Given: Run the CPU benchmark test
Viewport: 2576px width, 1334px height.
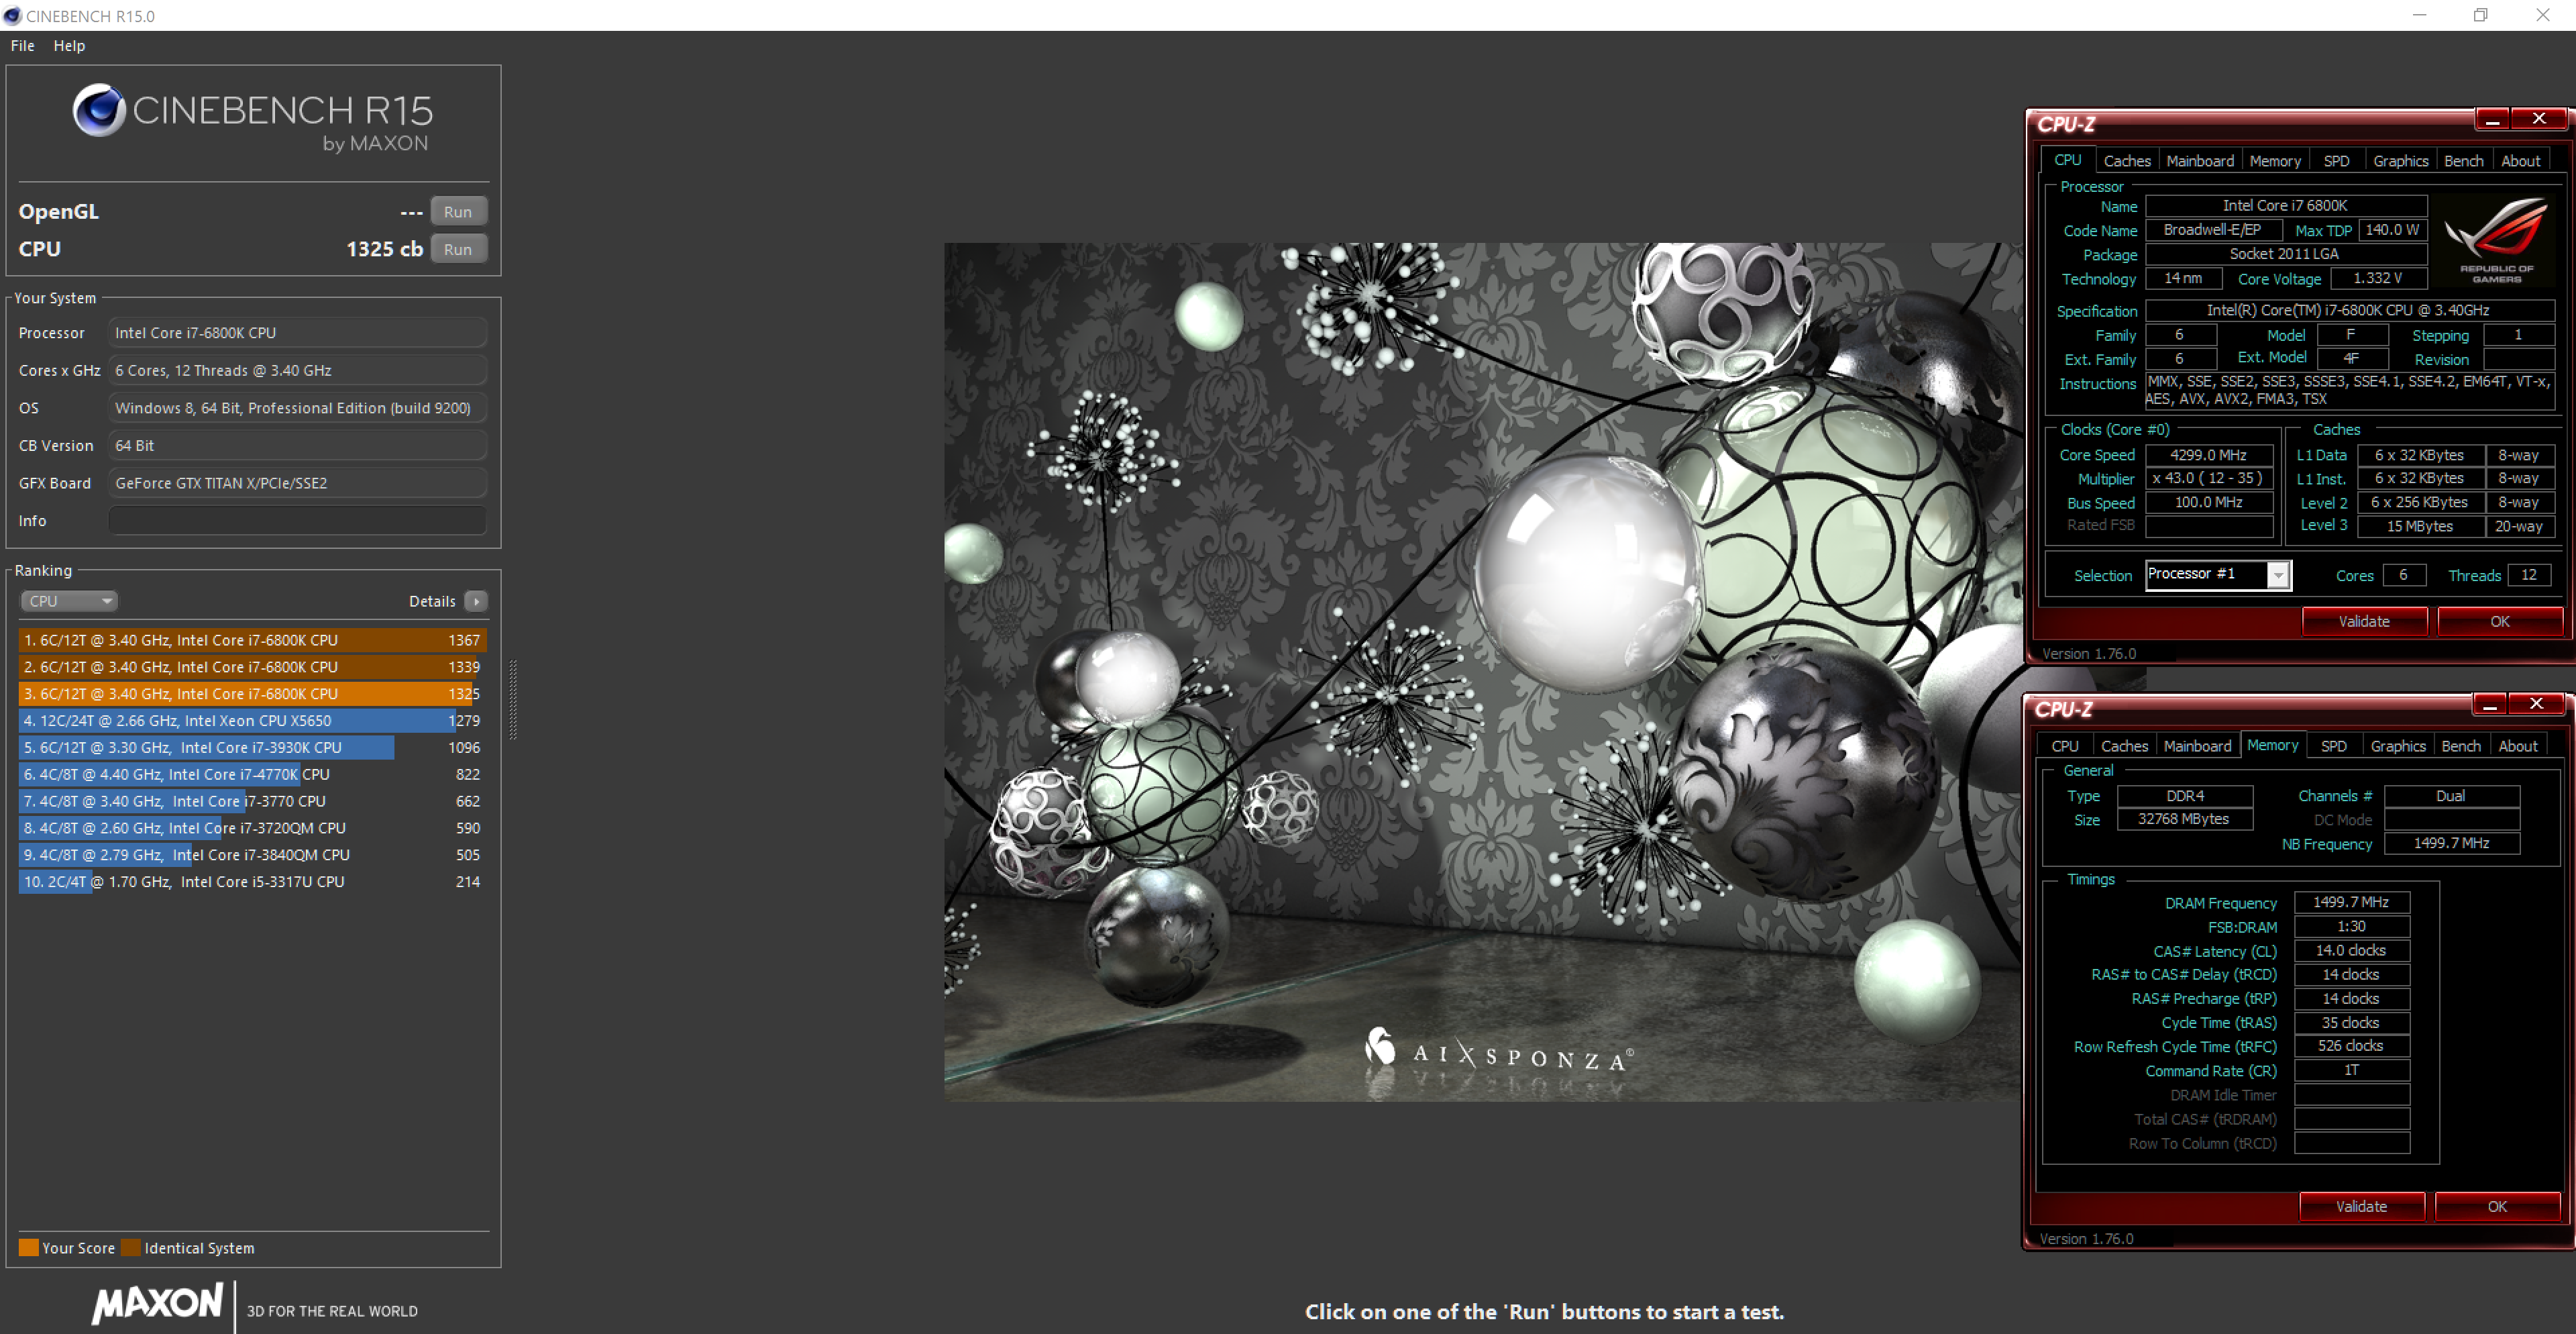Looking at the screenshot, I should [458, 249].
